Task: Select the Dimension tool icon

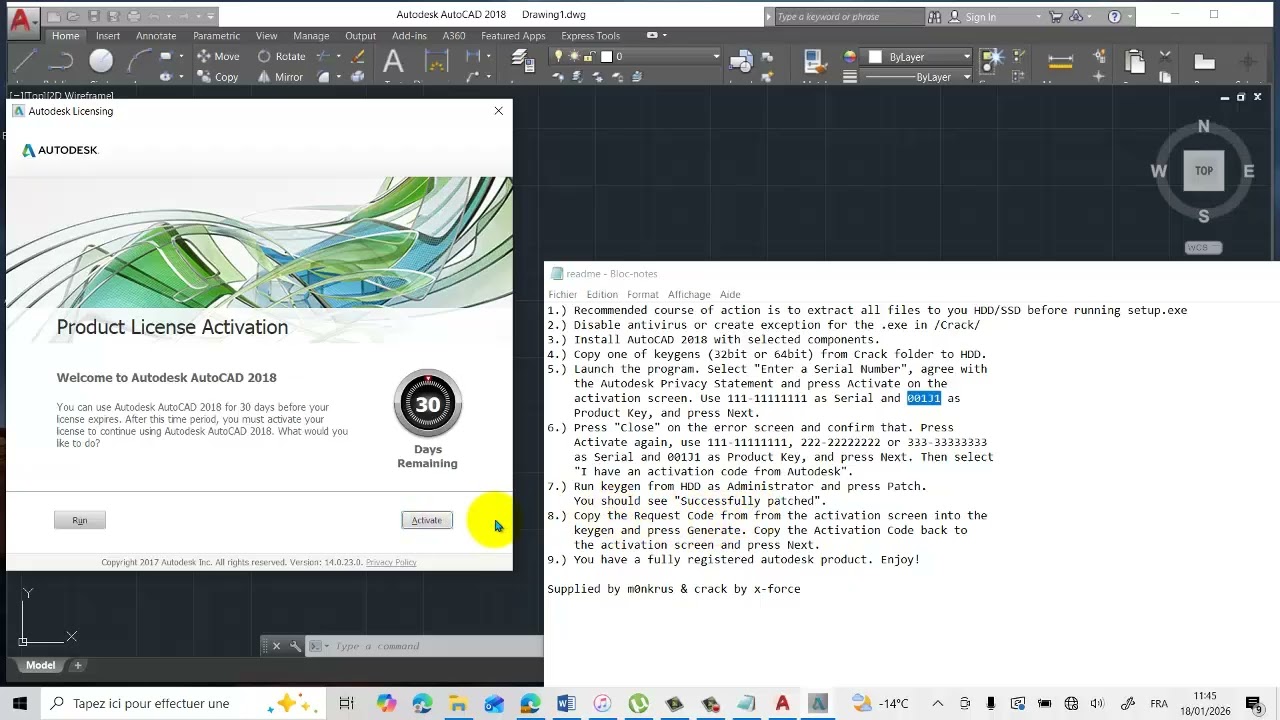Action: tap(437, 62)
